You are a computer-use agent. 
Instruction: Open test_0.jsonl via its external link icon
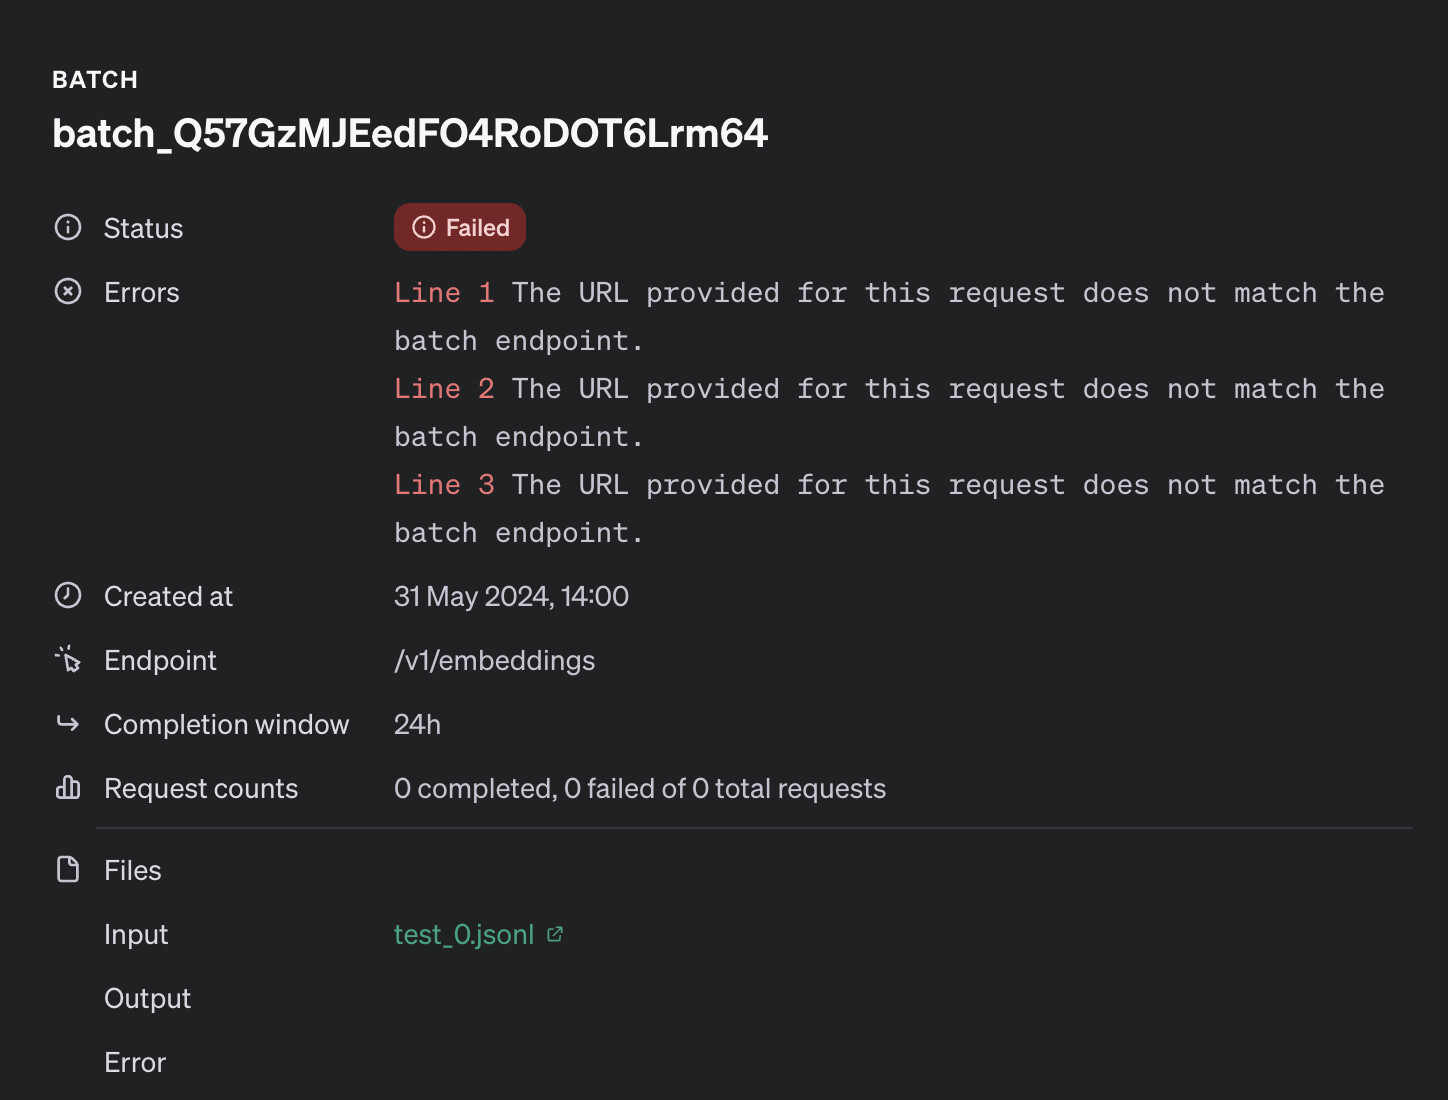pyautogui.click(x=556, y=932)
